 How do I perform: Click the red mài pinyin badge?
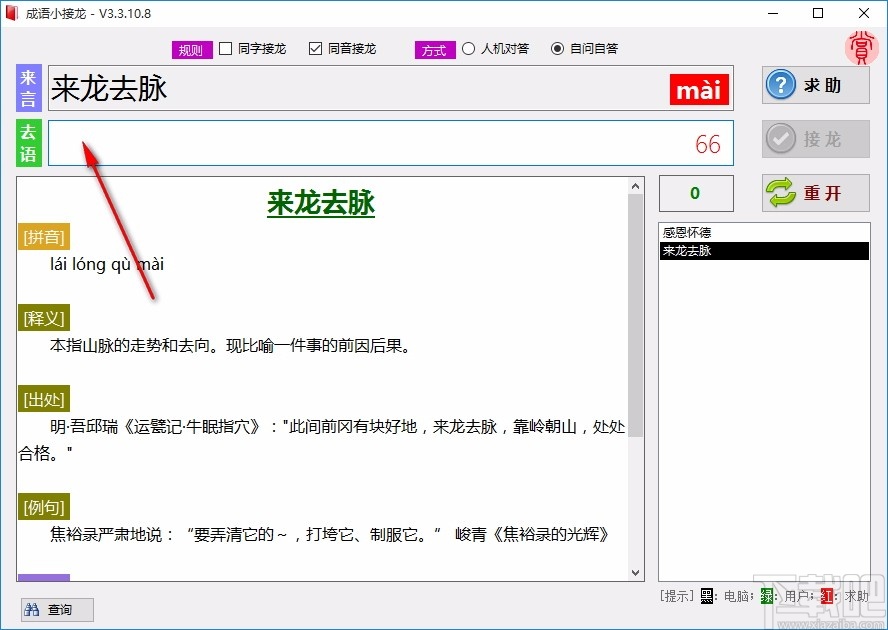698,89
